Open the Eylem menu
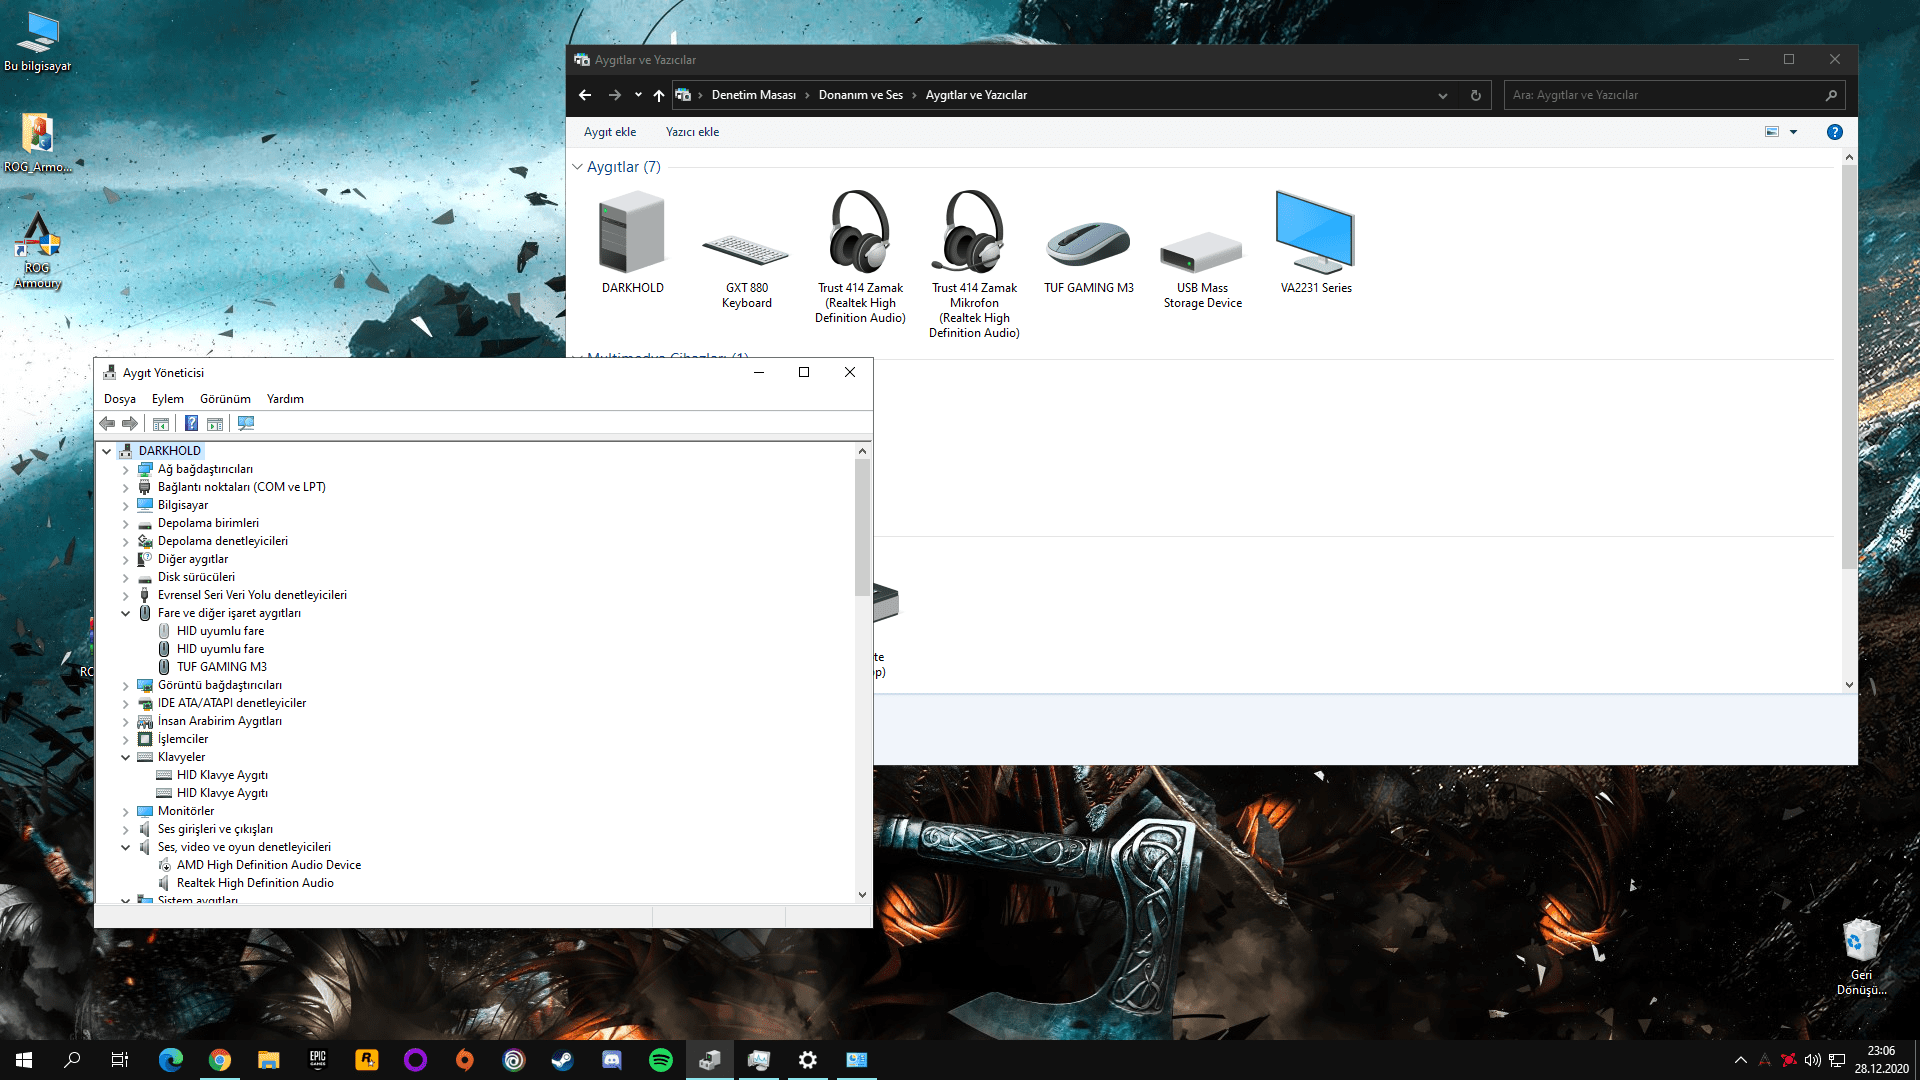Viewport: 1920px width, 1080px height. point(167,398)
